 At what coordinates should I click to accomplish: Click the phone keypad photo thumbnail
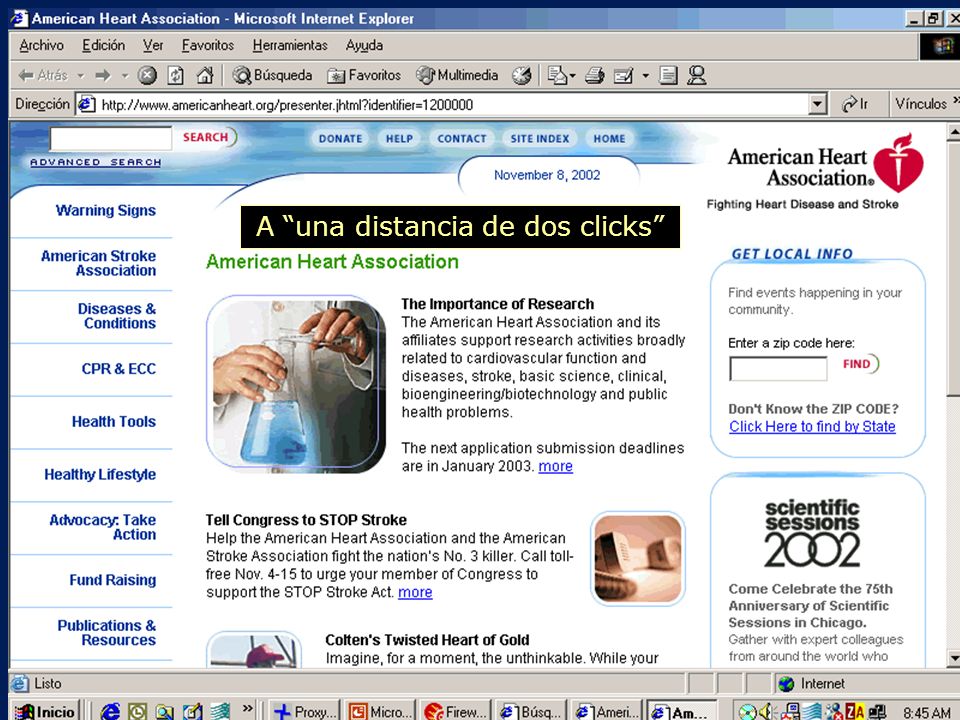coord(638,558)
